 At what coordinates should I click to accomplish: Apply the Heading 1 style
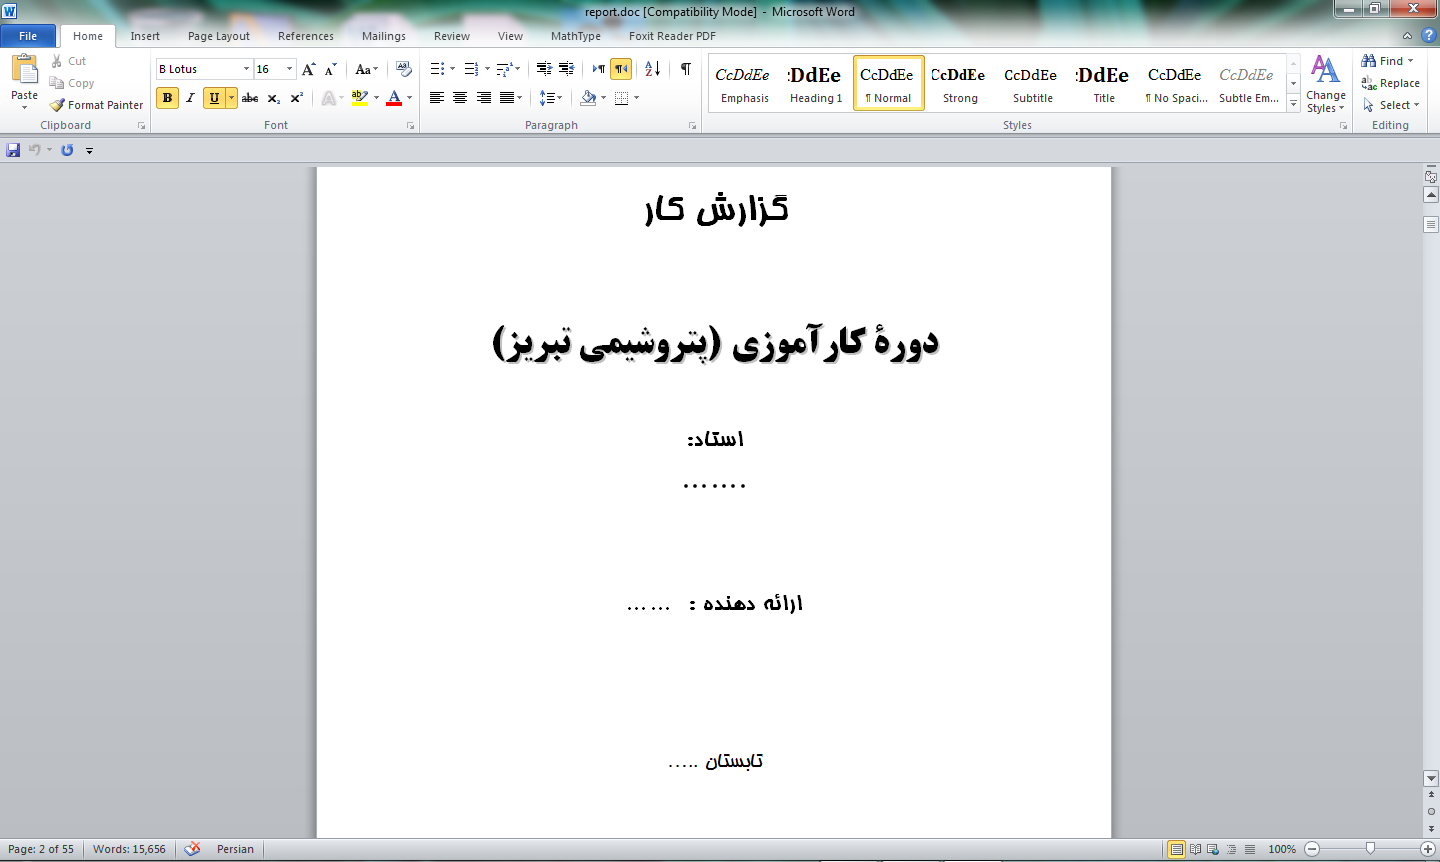click(816, 83)
